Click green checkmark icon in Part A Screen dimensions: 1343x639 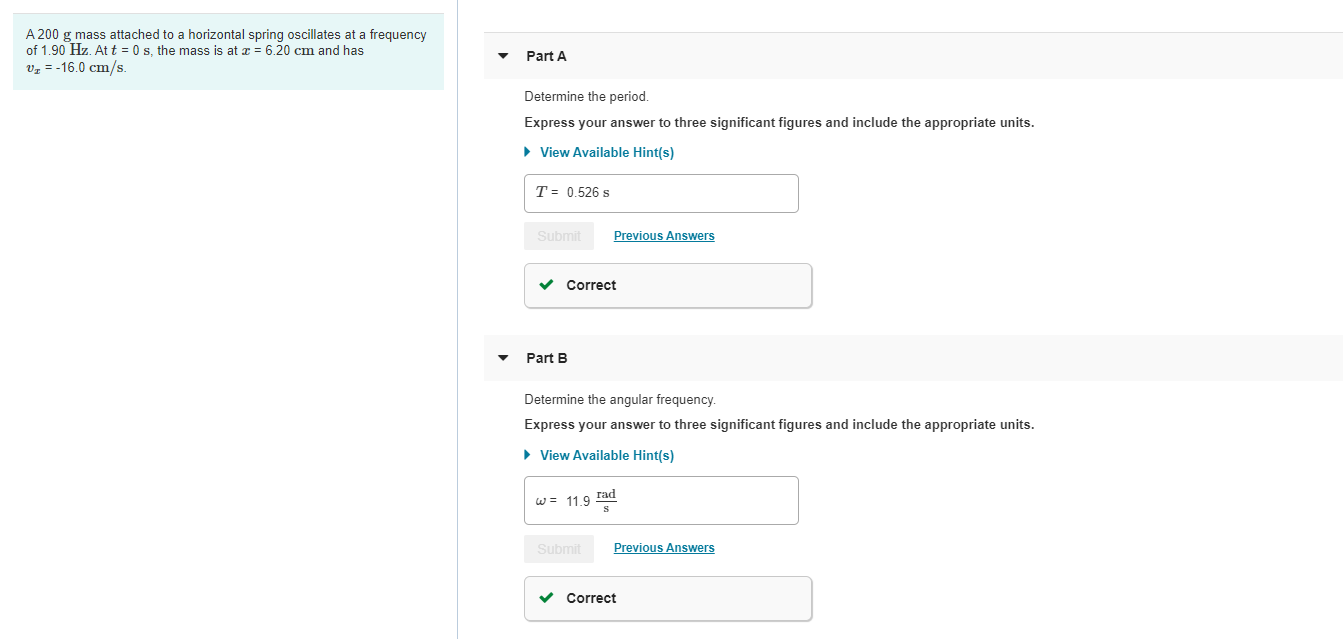(547, 285)
